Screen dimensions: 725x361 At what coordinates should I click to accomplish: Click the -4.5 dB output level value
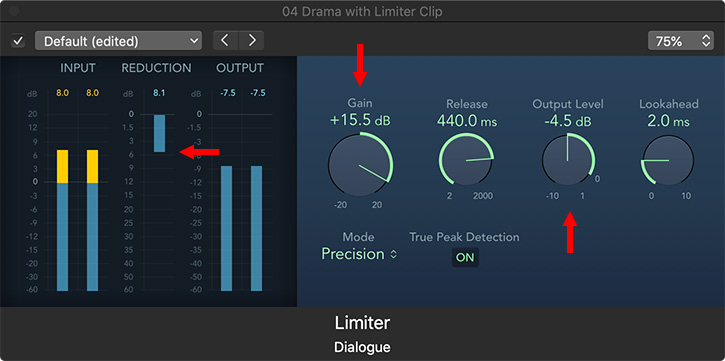[568, 121]
